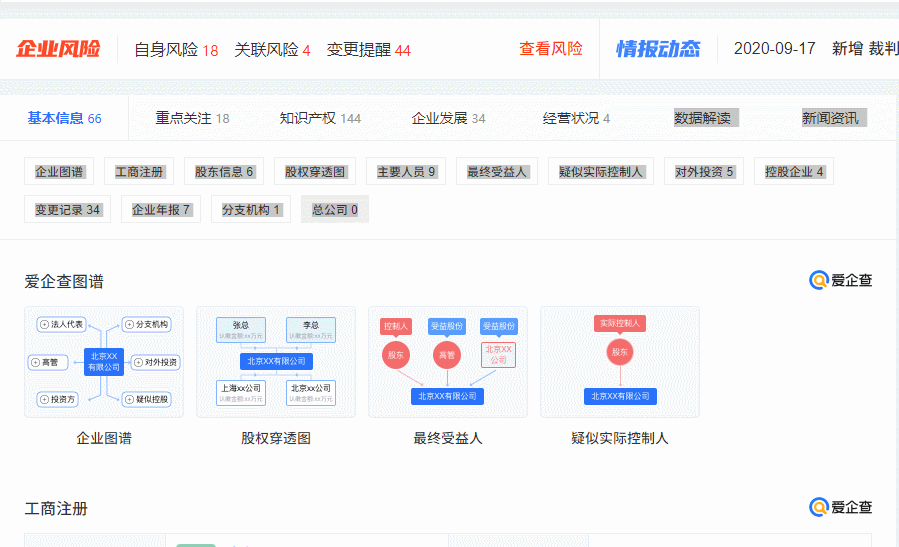Expand 投资方 node in 企业图谱 thumbnail
Viewport: 899px width, 547px height.
point(57,399)
